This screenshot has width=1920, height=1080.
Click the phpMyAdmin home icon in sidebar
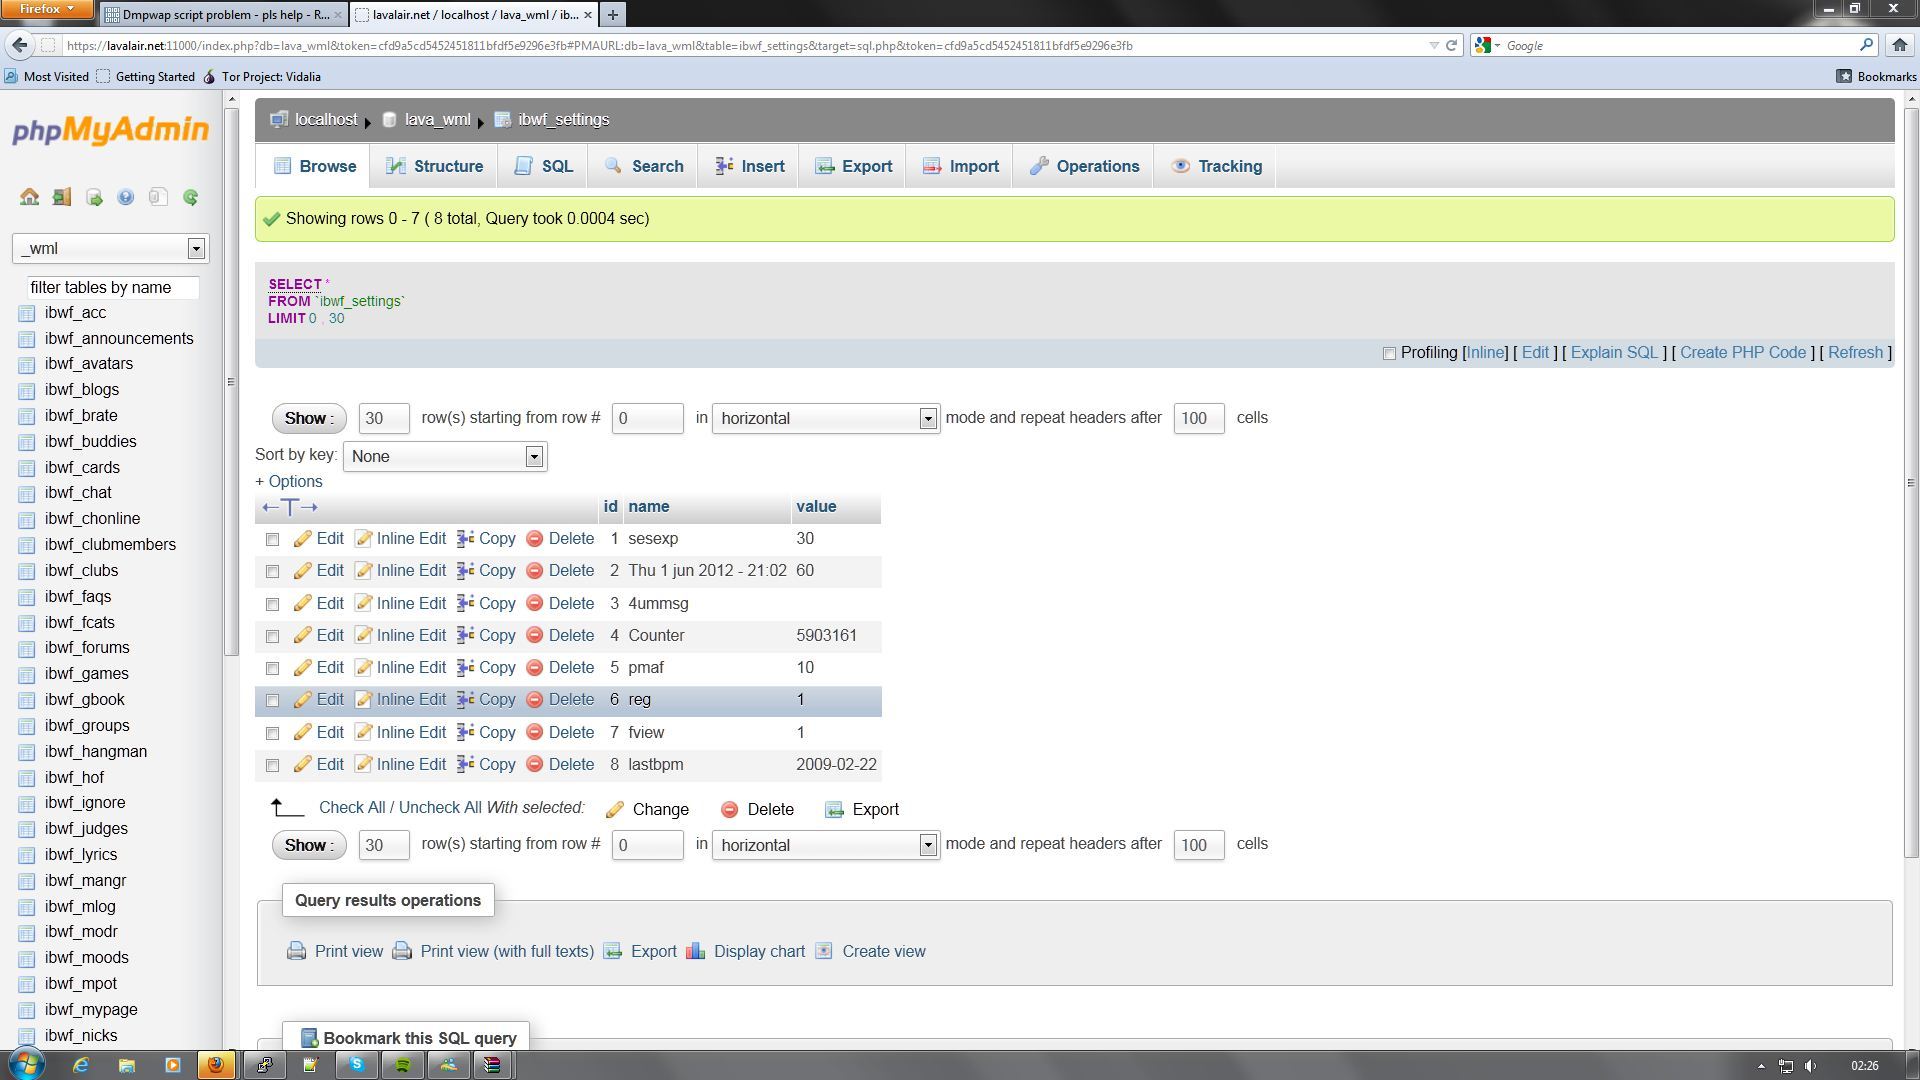(x=29, y=197)
